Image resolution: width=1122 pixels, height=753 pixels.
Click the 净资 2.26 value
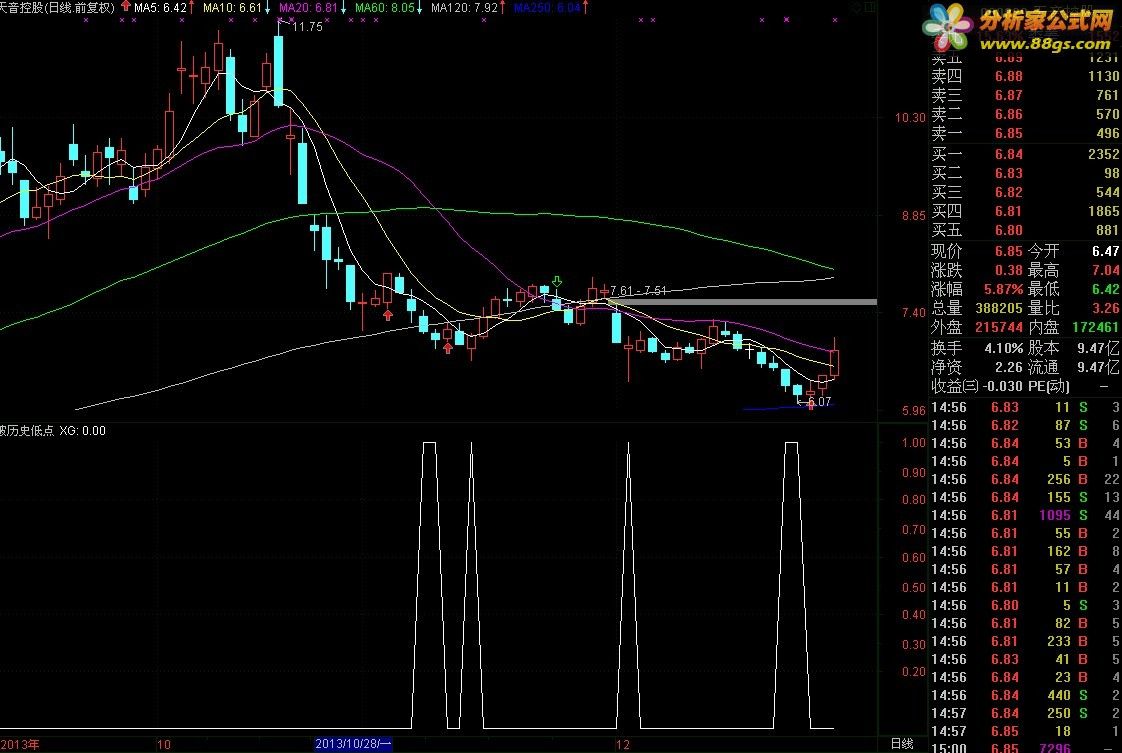1008,367
